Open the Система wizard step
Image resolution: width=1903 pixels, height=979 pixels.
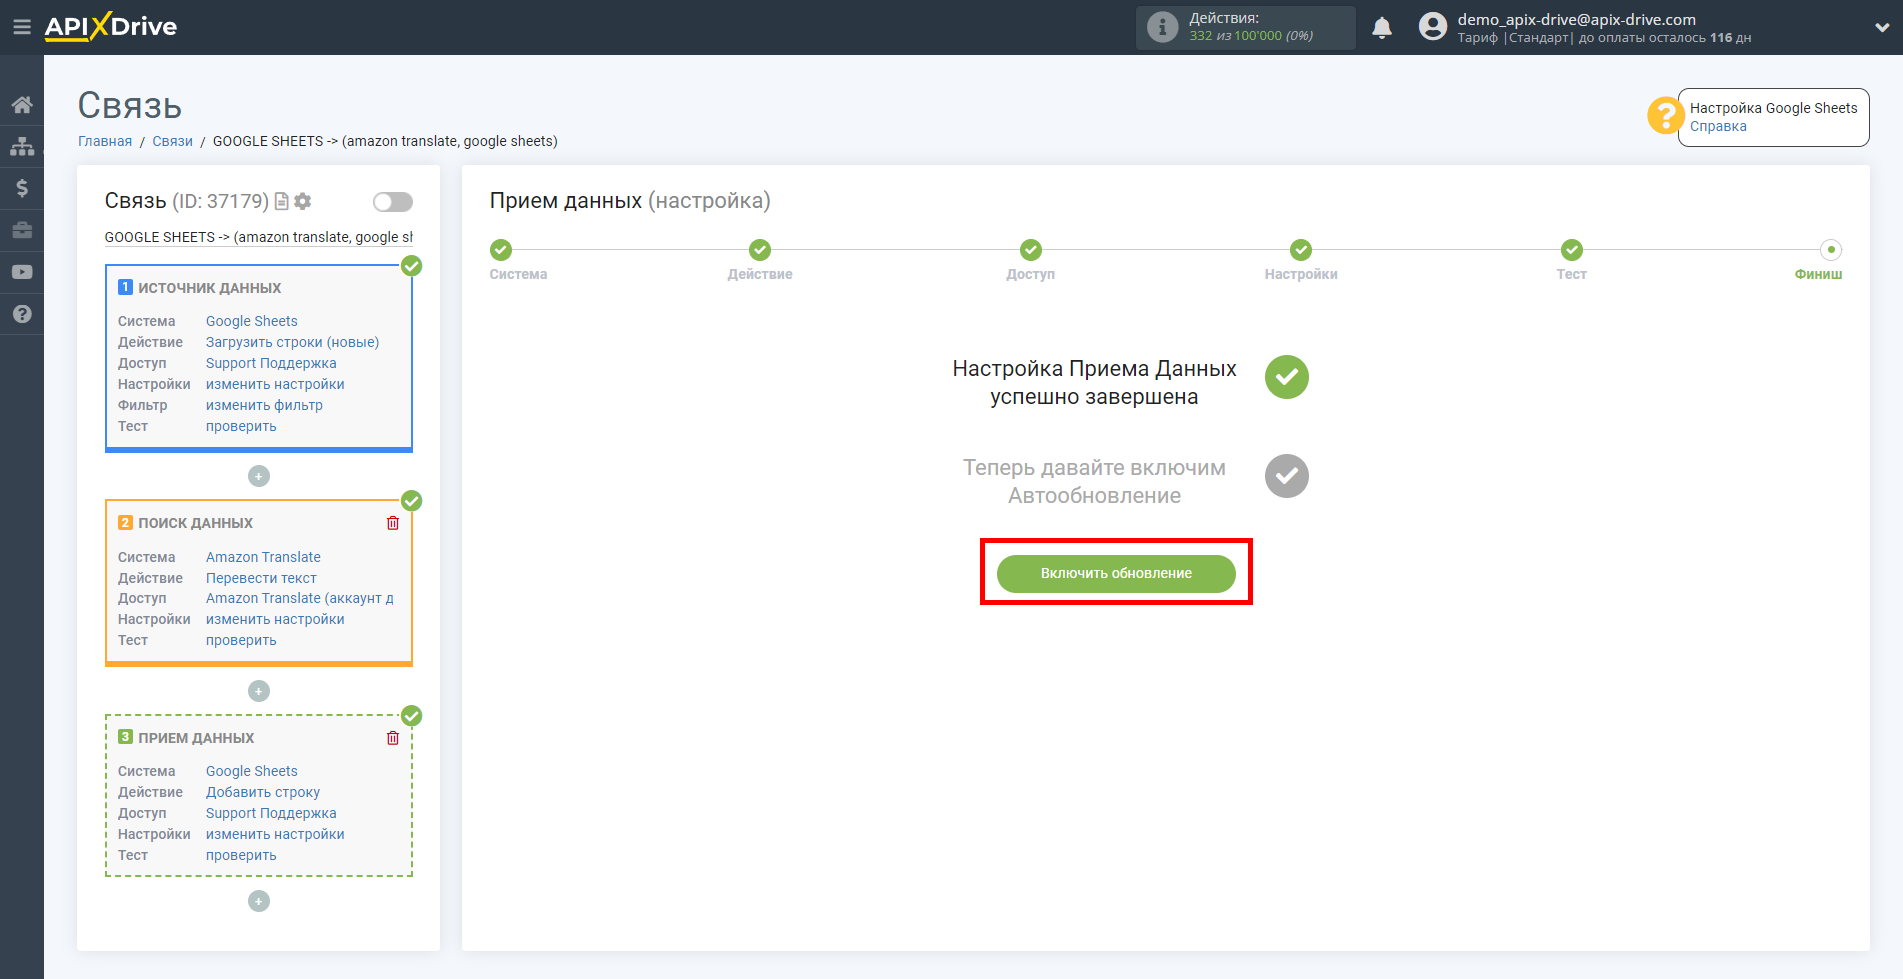pos(501,250)
